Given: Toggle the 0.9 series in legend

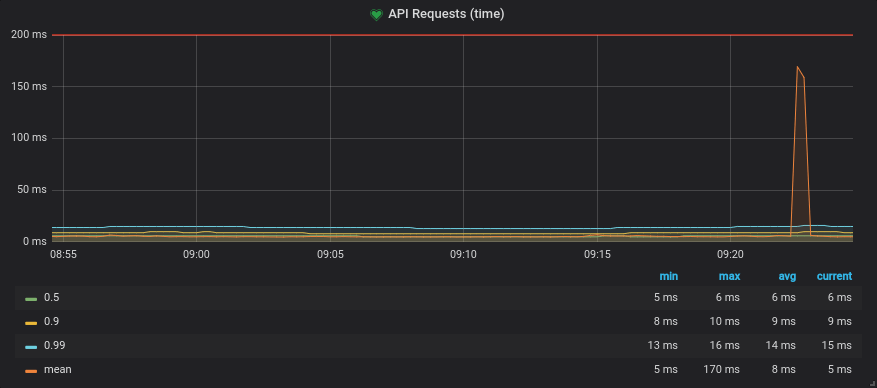Looking at the screenshot, I should [x=51, y=321].
